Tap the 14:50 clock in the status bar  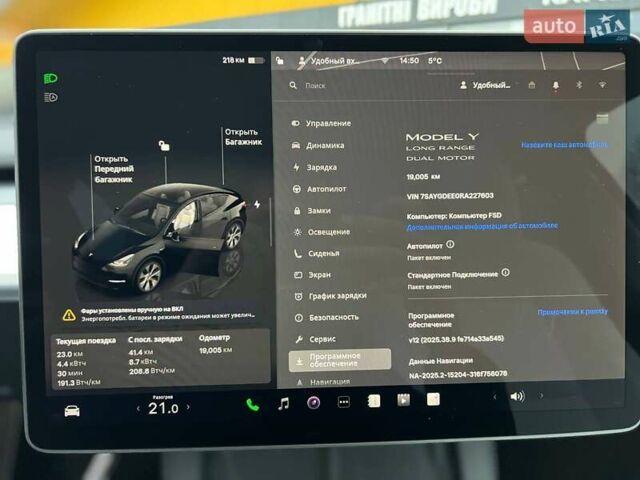409,60
